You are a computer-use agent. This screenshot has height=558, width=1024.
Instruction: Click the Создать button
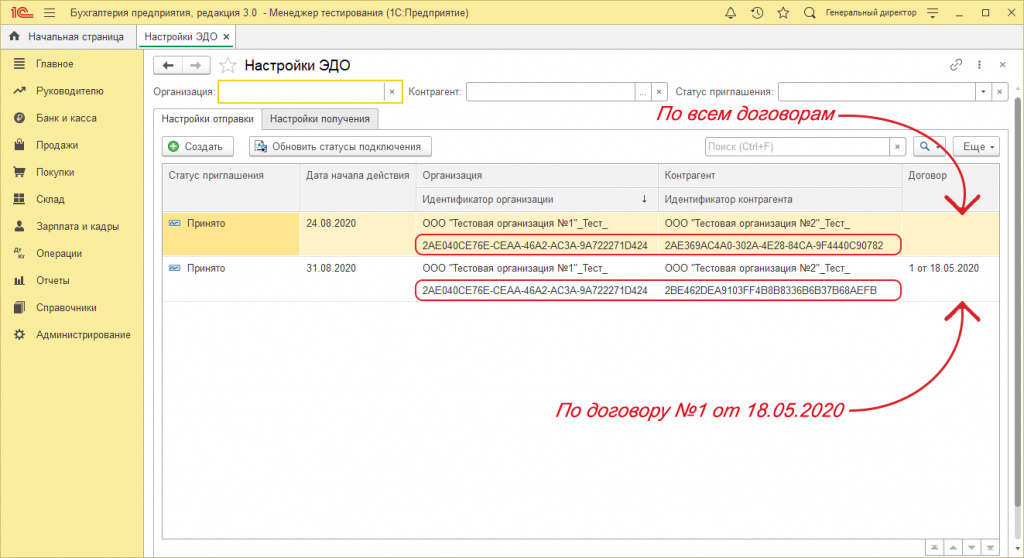tap(197, 146)
